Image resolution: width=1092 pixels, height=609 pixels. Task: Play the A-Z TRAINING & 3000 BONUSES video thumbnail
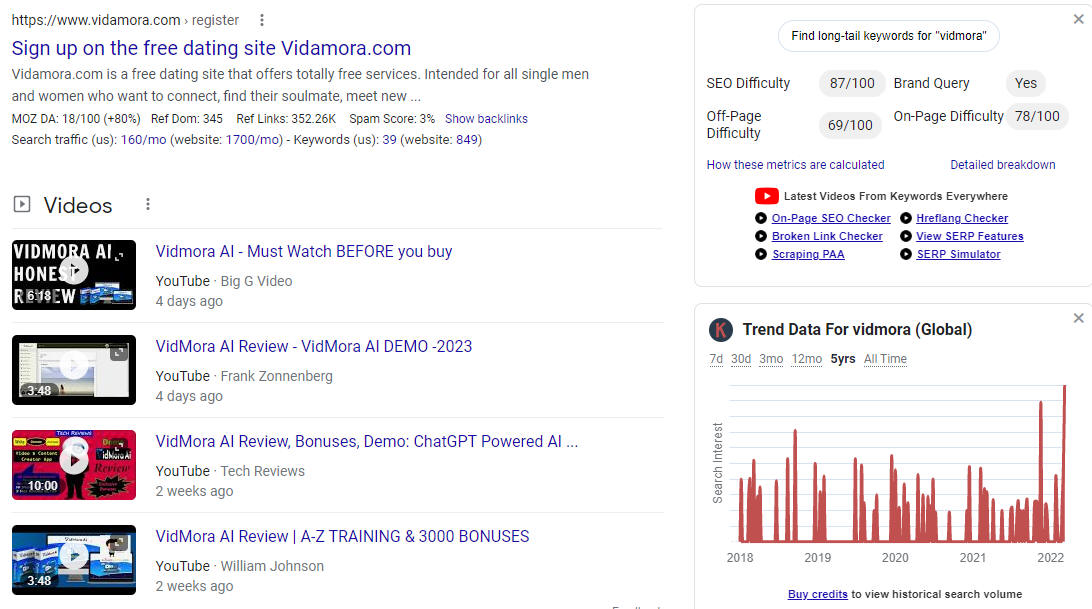[74, 560]
